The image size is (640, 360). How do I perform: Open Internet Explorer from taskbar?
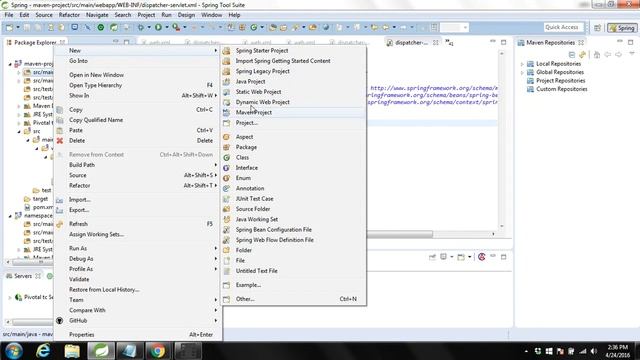pyautogui.click(x=43, y=351)
